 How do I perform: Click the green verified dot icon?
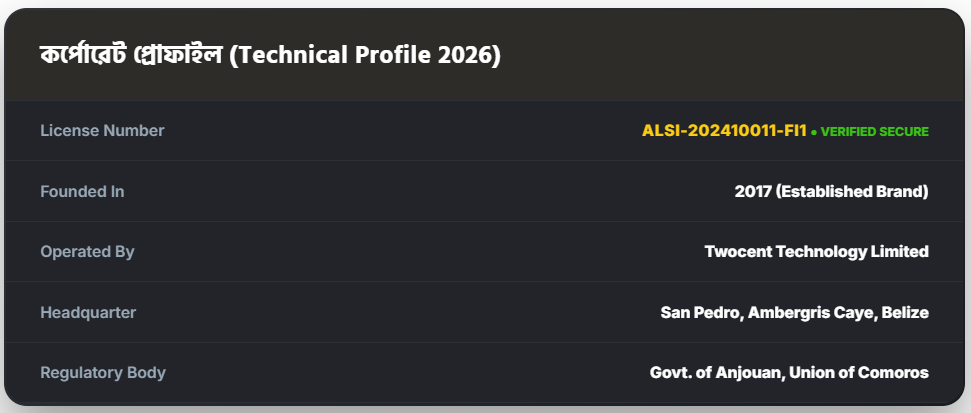814,132
